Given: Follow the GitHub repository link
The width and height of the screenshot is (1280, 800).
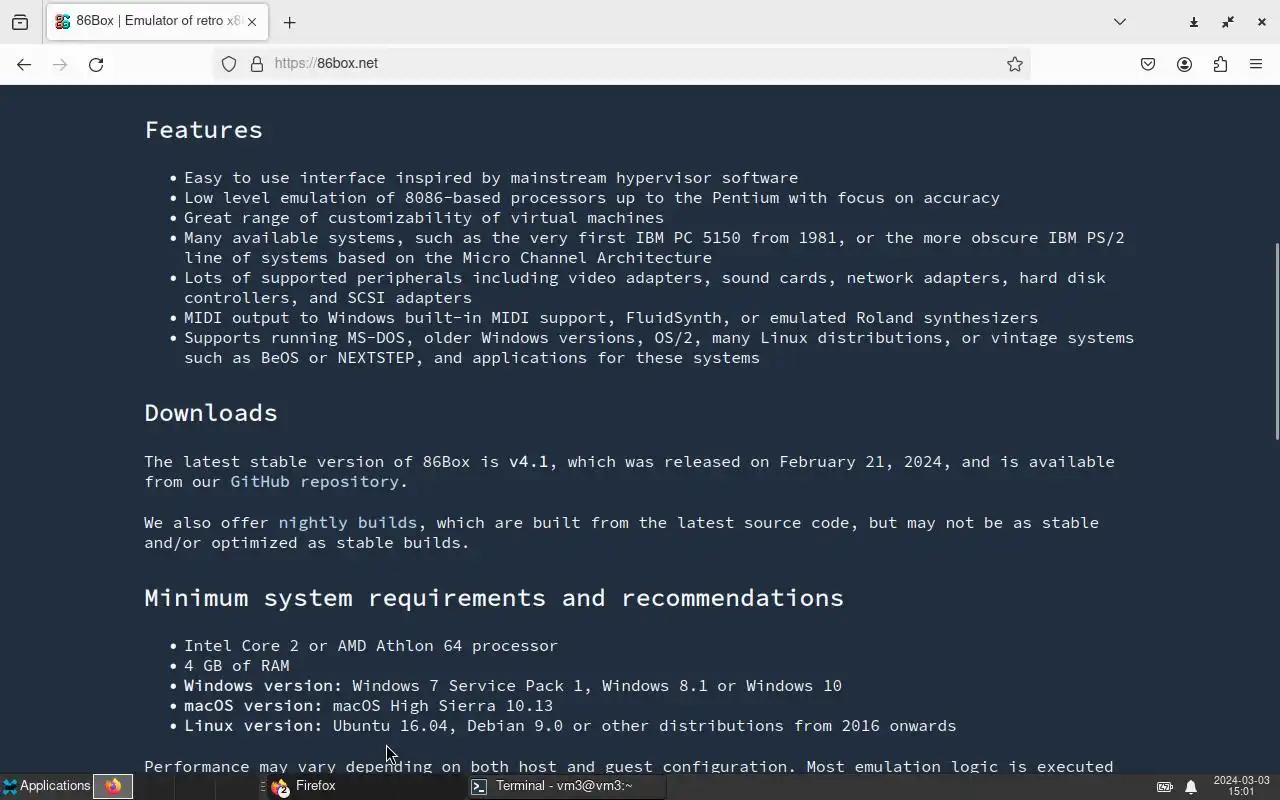Looking at the screenshot, I should pyautogui.click(x=314, y=482).
